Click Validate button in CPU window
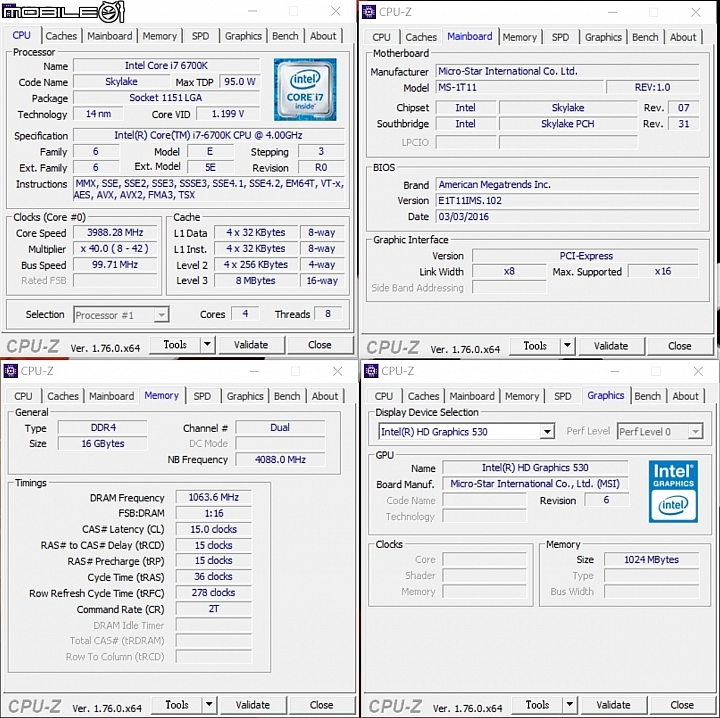This screenshot has width=720, height=718. (x=251, y=344)
